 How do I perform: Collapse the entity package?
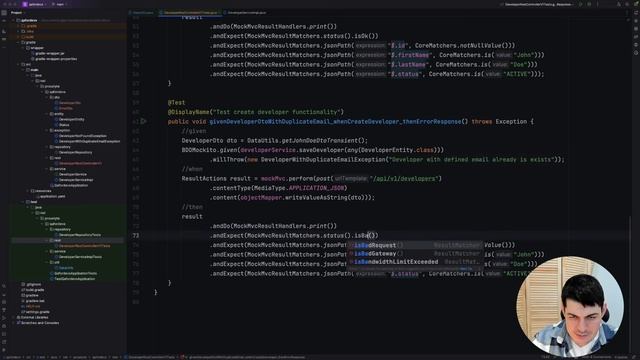pos(47,114)
